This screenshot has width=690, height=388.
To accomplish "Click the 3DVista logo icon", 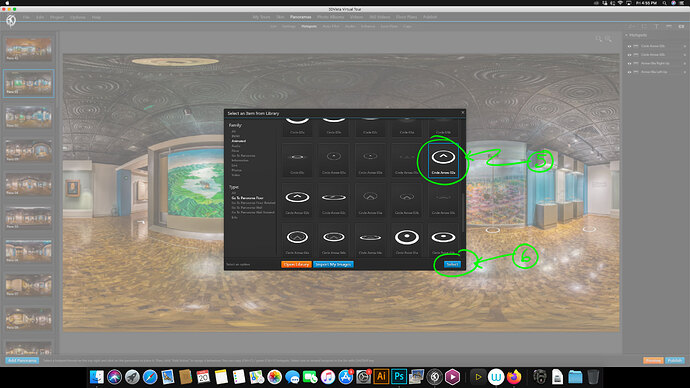I will [x=11, y=20].
